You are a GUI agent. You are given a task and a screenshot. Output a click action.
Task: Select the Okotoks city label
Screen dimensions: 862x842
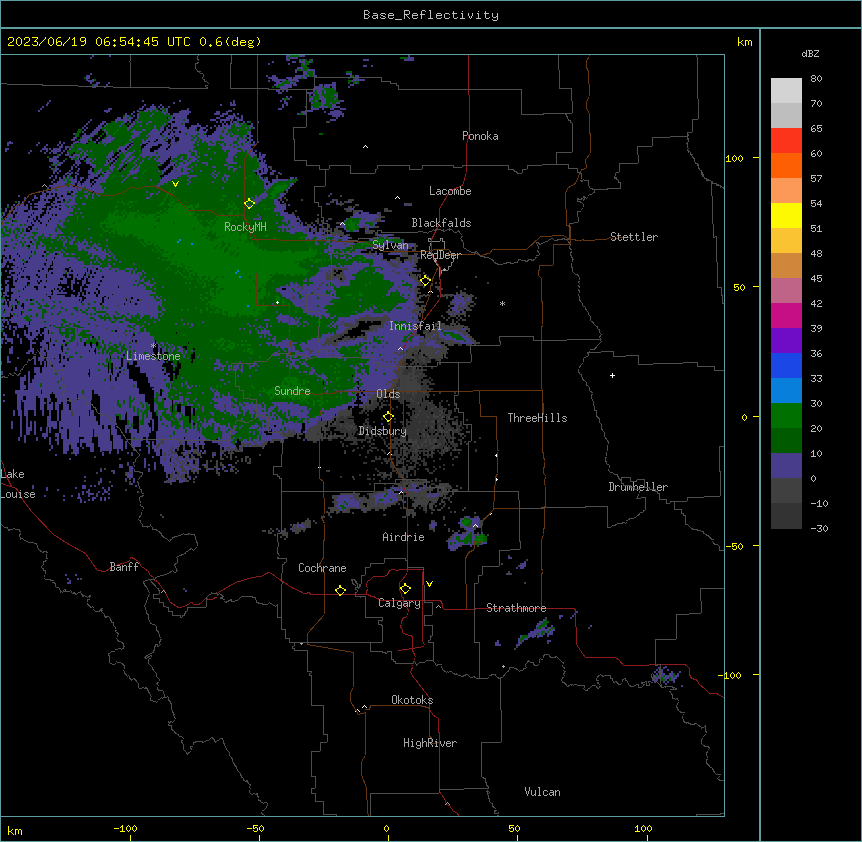click(x=412, y=700)
